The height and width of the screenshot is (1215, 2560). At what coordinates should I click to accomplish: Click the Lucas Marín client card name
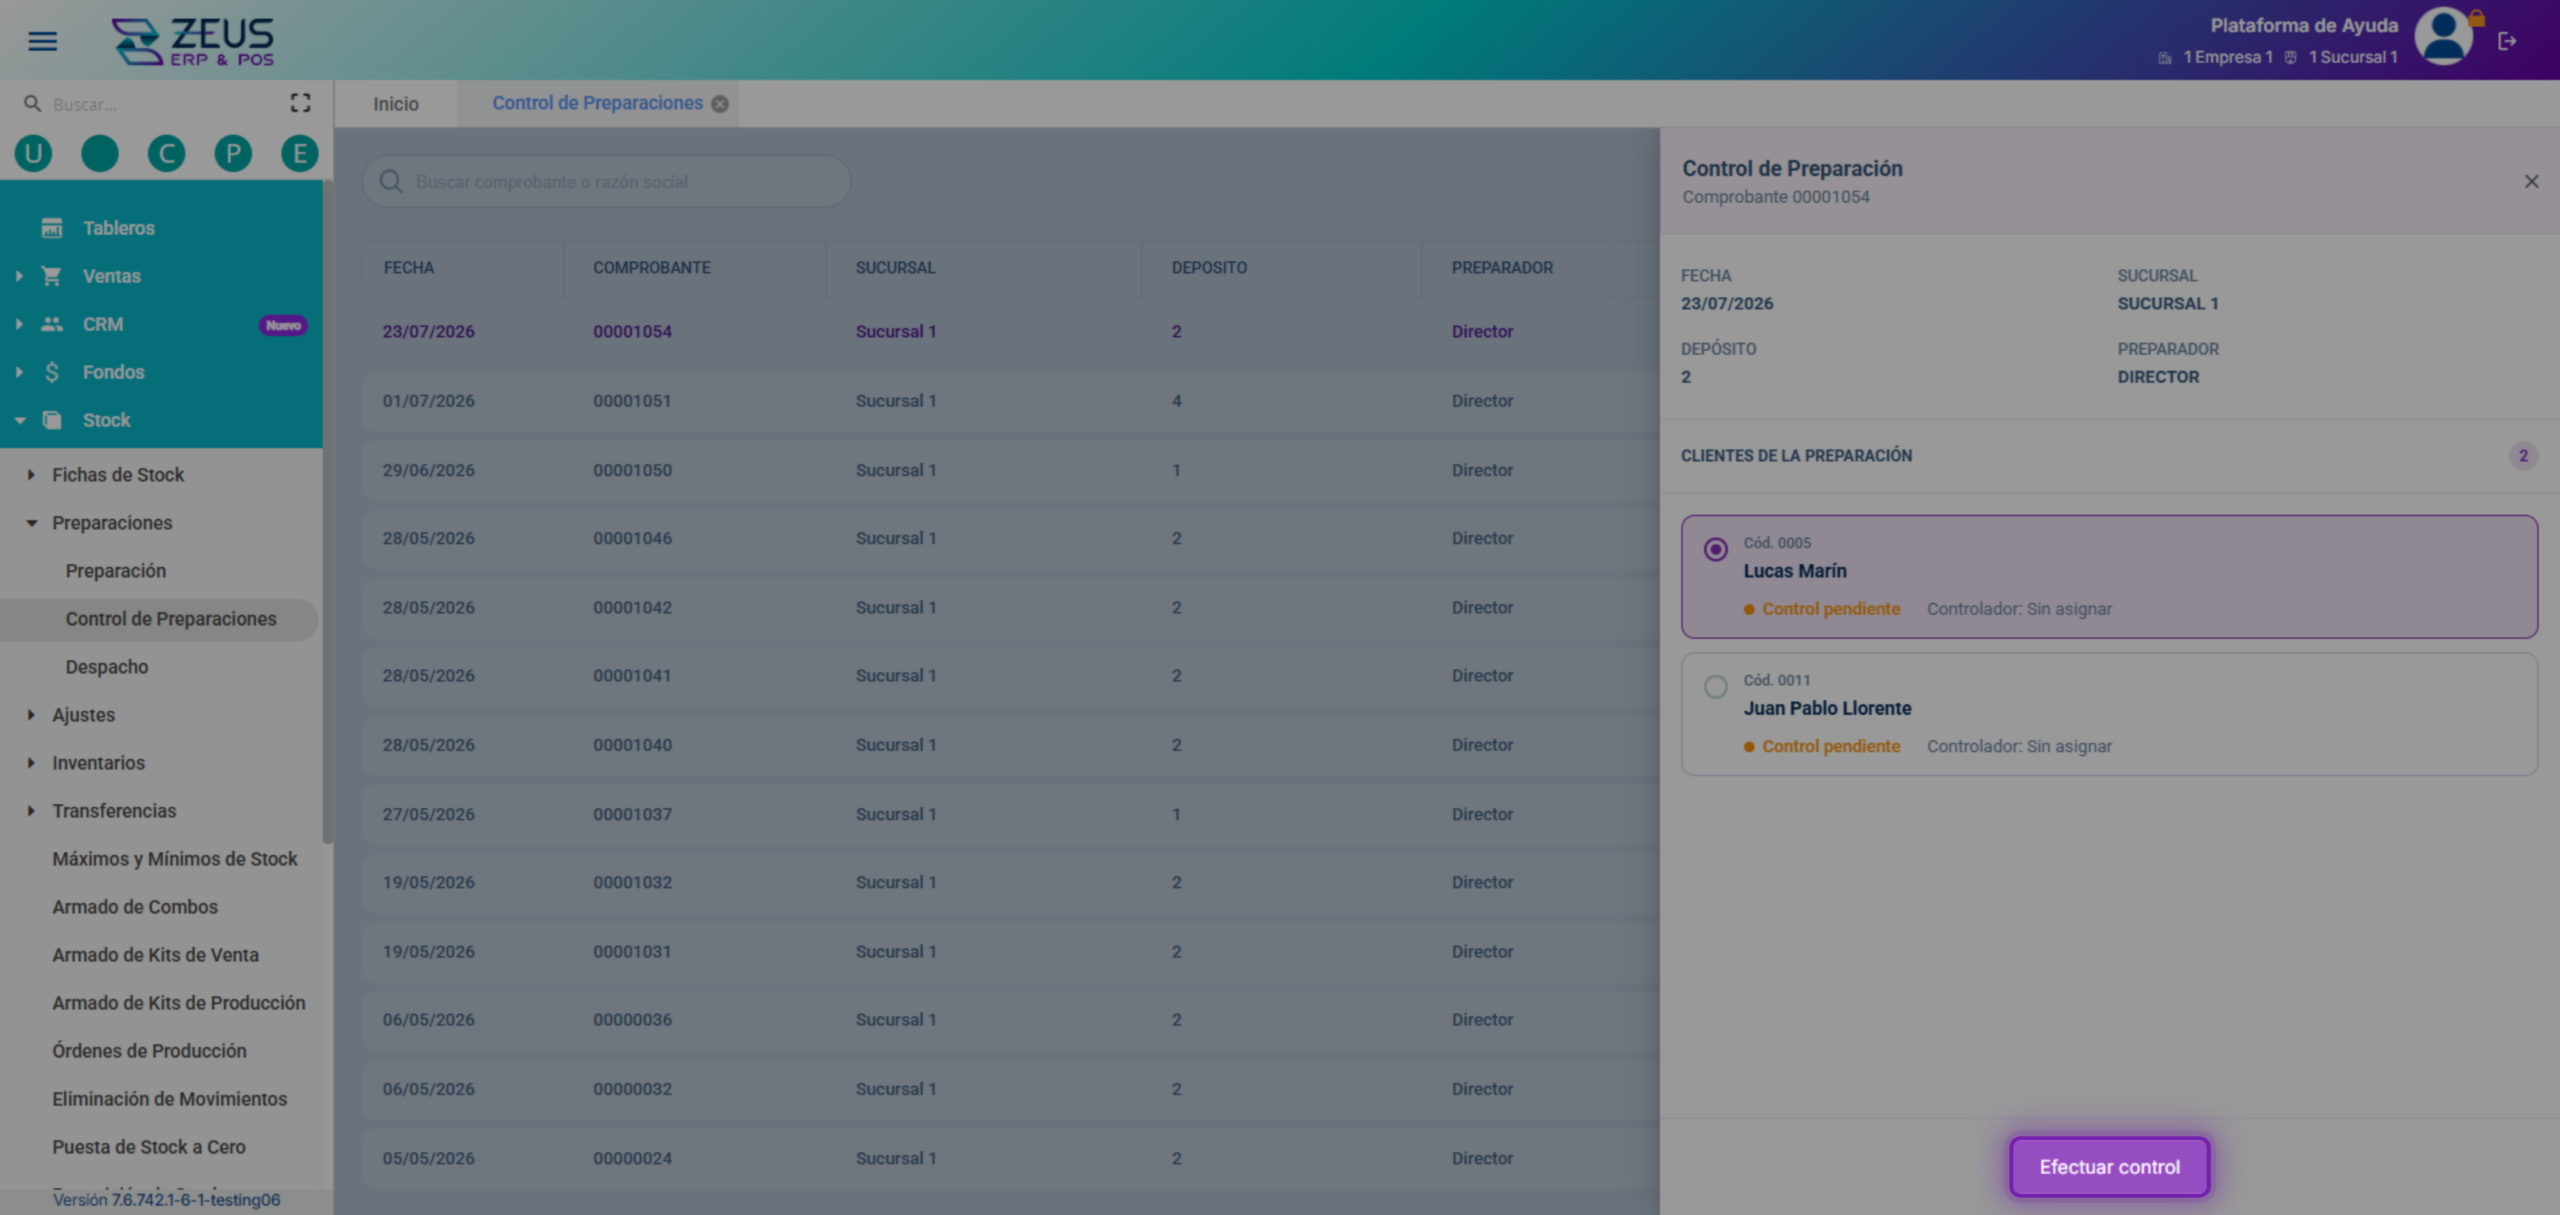1795,571
